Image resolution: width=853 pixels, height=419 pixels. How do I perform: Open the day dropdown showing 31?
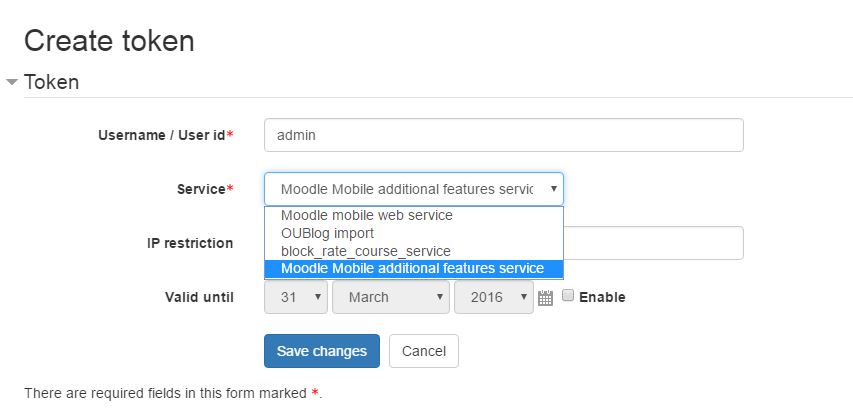coord(296,297)
